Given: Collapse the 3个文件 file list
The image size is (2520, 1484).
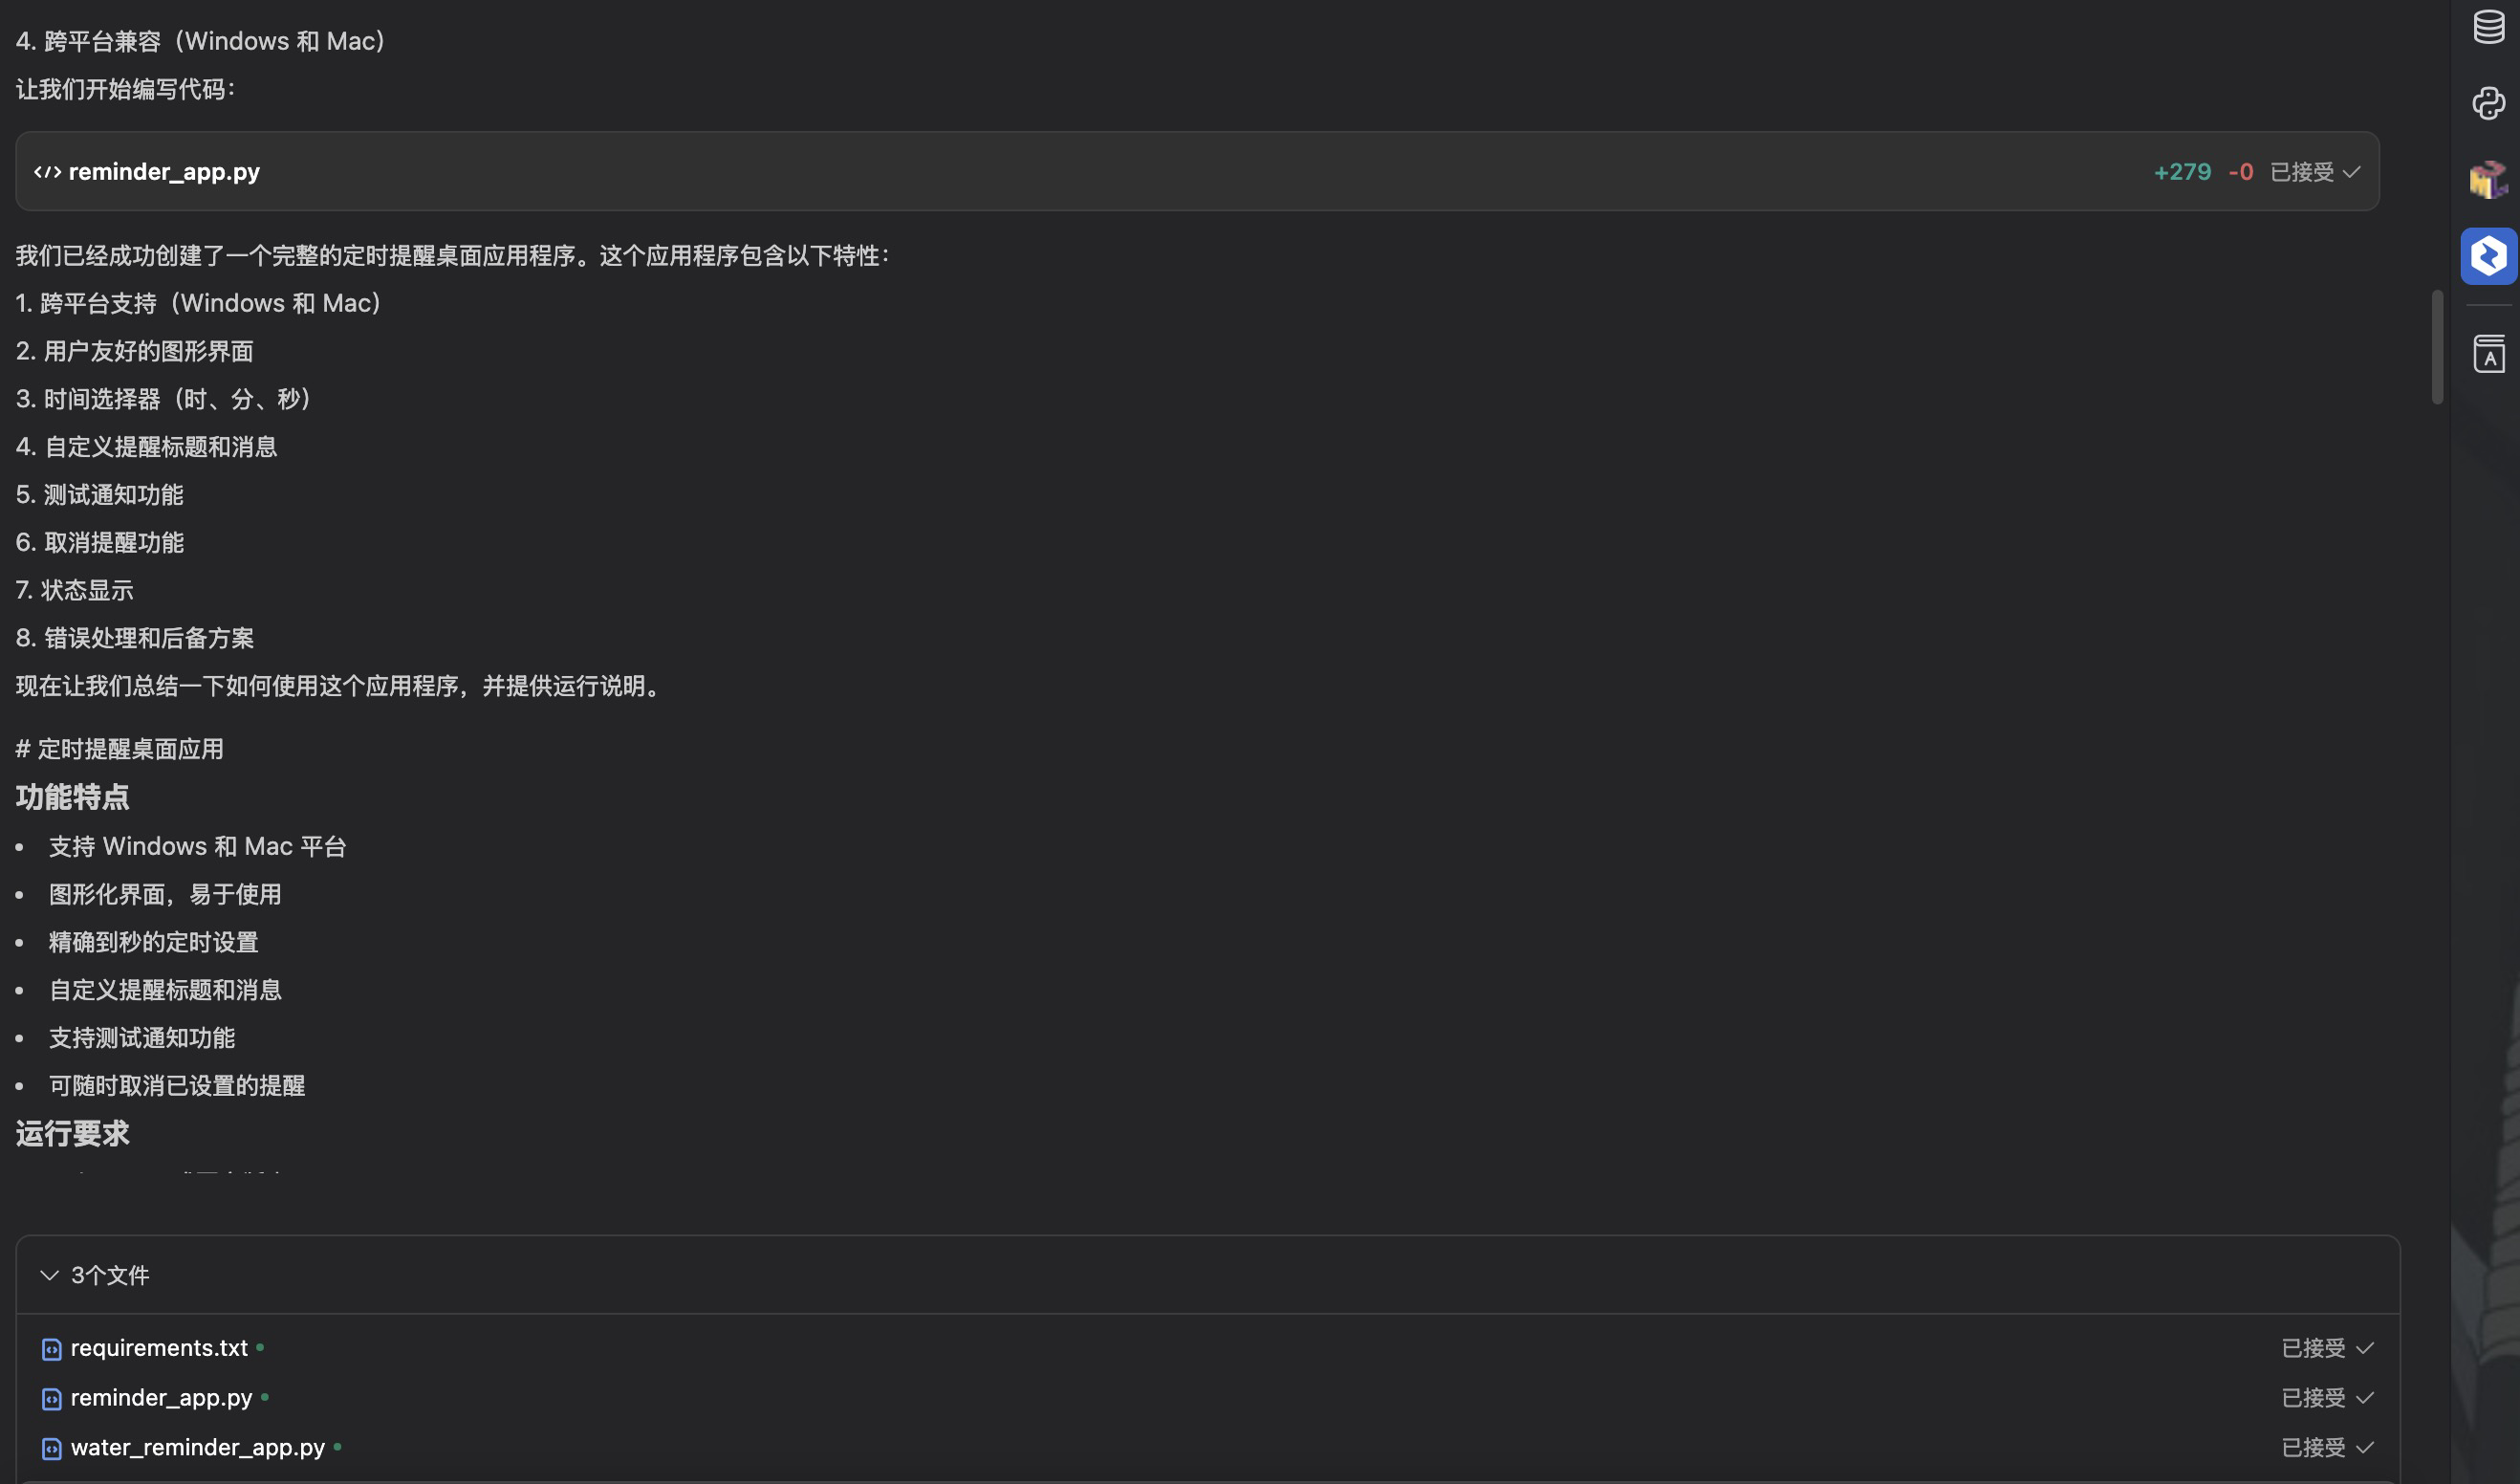Looking at the screenshot, I should tap(49, 1275).
